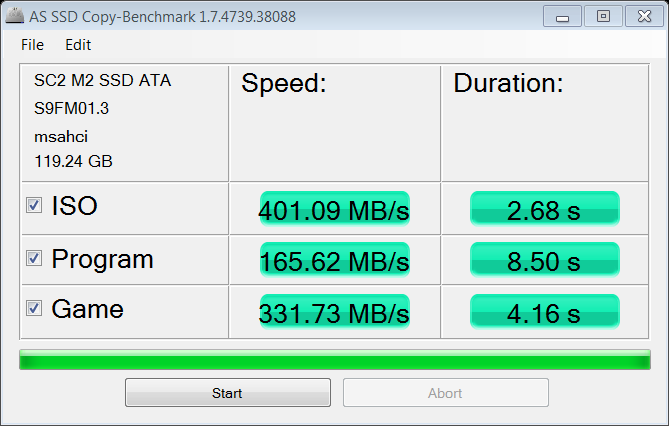Uncheck the ISO benchmark checkbox
This screenshot has width=669, height=426.
34,206
